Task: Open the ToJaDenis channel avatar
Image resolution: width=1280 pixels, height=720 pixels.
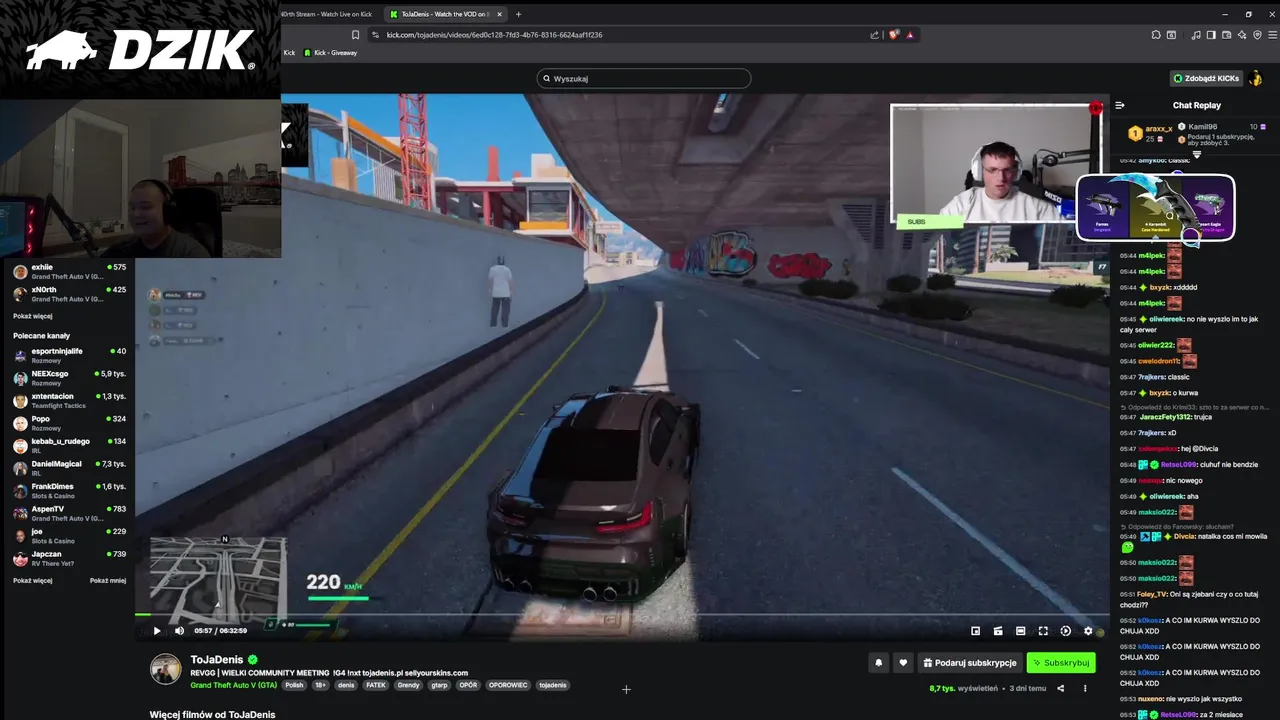Action: coord(166,669)
